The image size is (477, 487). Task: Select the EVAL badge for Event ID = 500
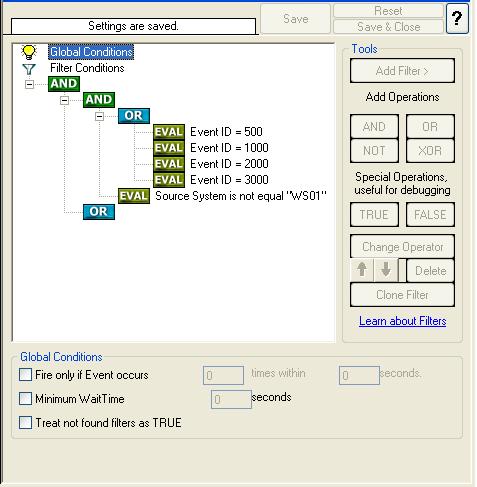click(169, 132)
